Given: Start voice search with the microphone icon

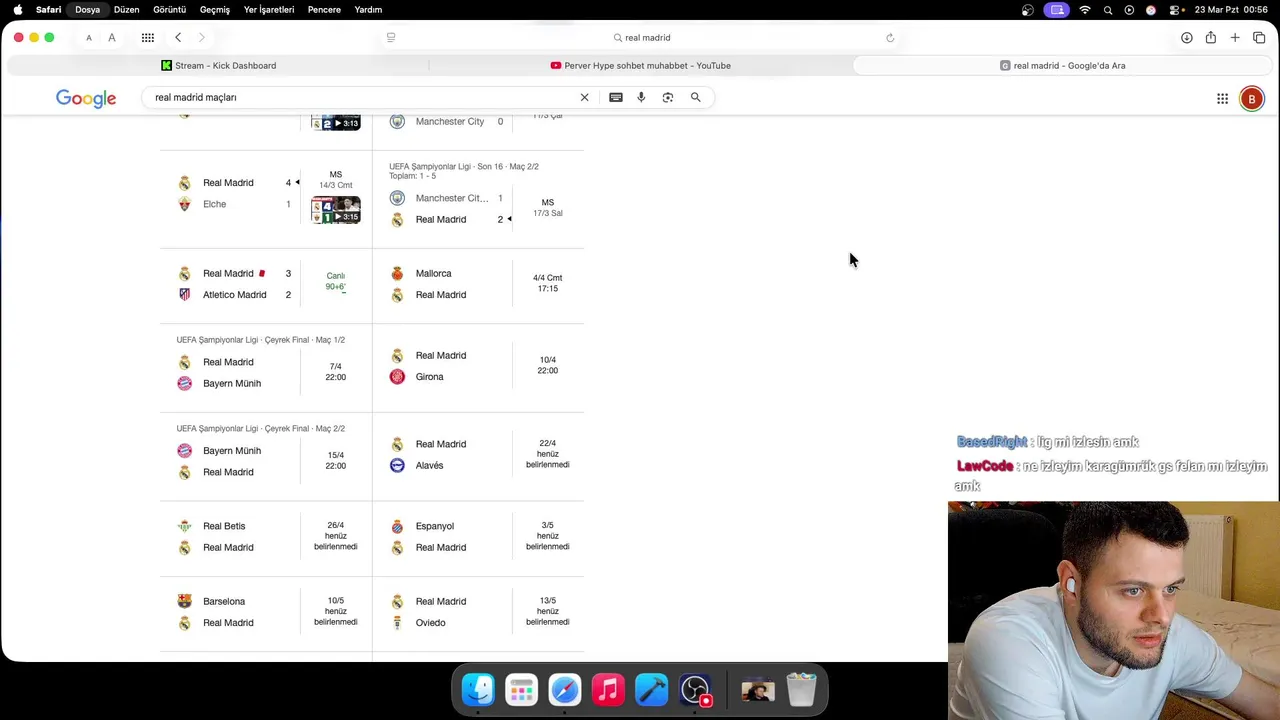Looking at the screenshot, I should 641,97.
